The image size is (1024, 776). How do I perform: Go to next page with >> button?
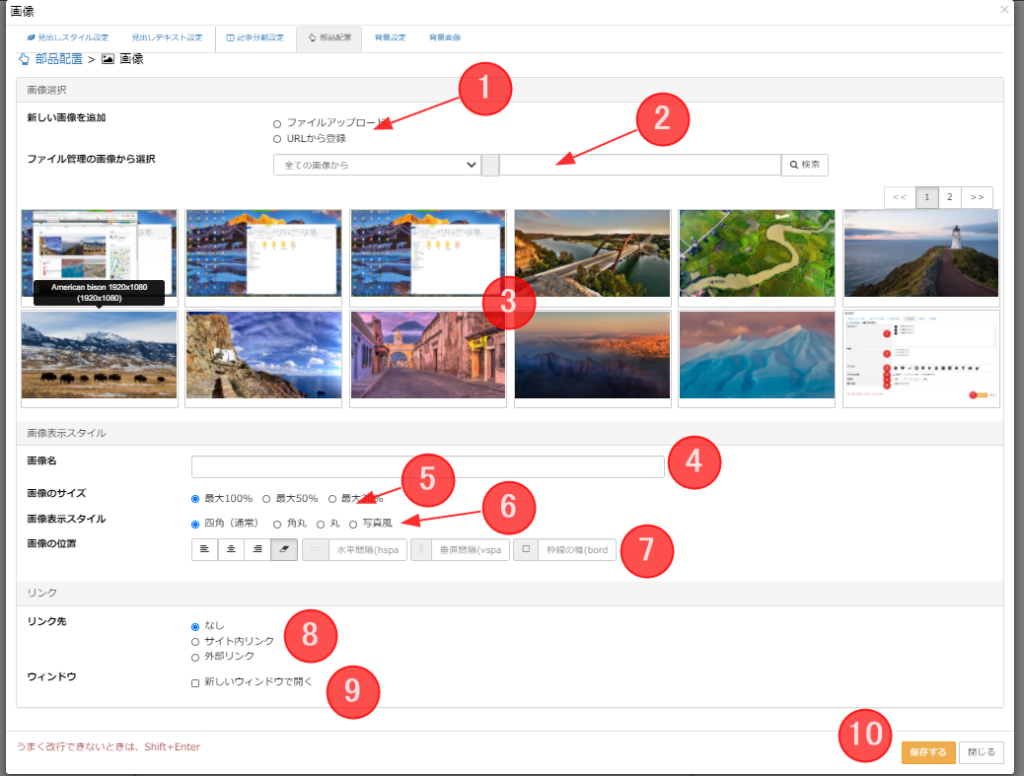(x=977, y=197)
